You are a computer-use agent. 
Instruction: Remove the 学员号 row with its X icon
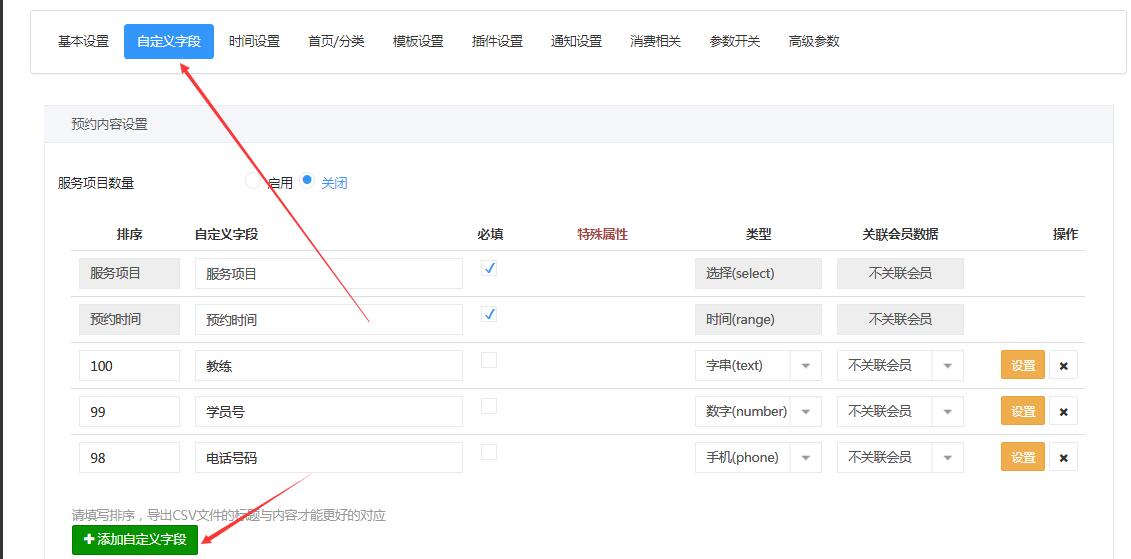coord(1063,411)
